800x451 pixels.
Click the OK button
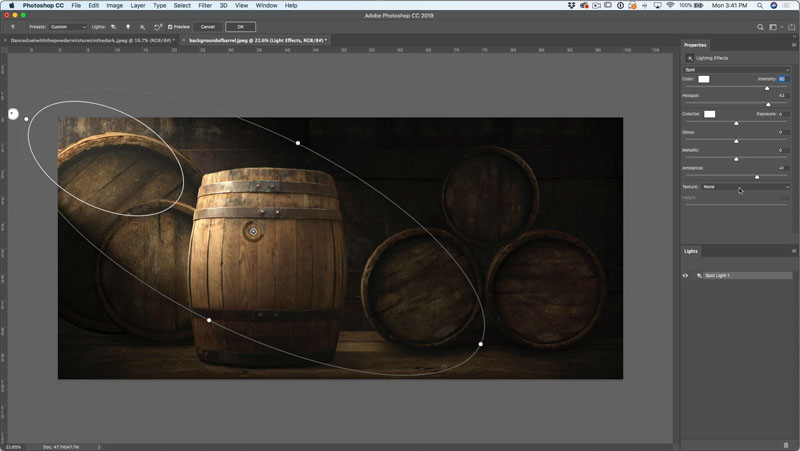(240, 27)
